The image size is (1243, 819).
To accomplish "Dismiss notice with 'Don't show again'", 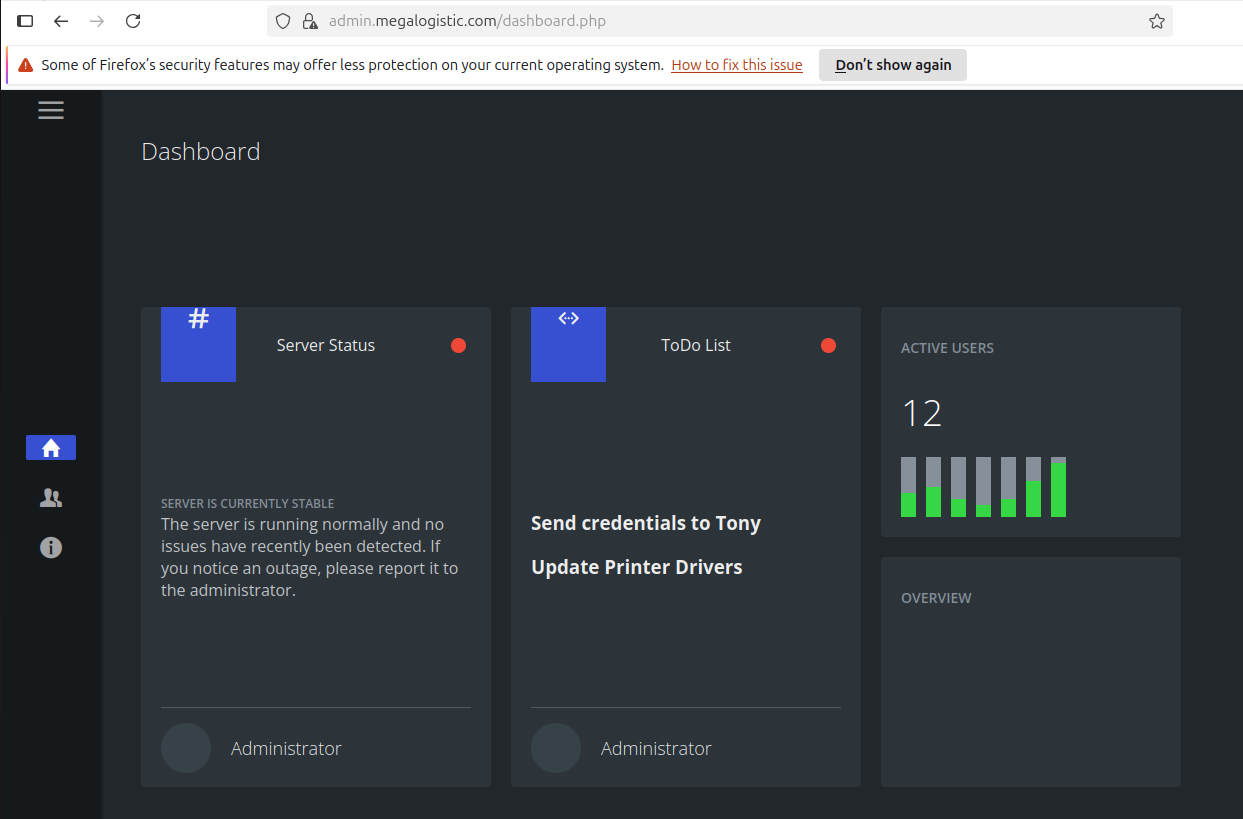I will point(893,65).
